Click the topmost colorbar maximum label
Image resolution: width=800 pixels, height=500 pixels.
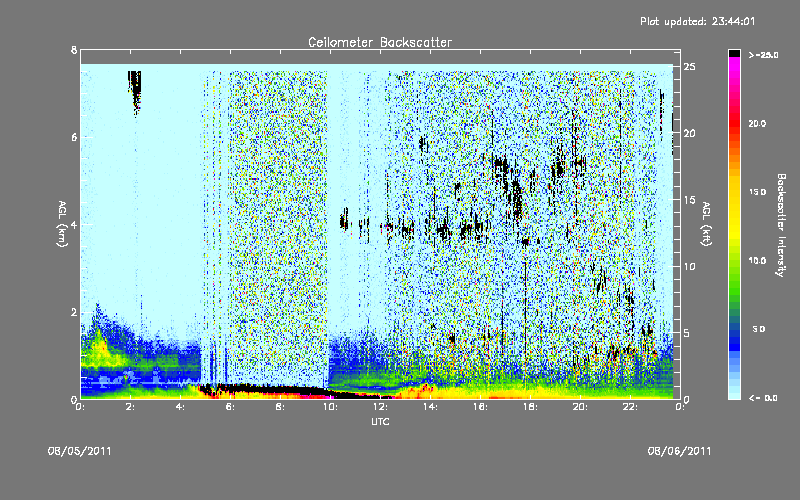[x=763, y=55]
